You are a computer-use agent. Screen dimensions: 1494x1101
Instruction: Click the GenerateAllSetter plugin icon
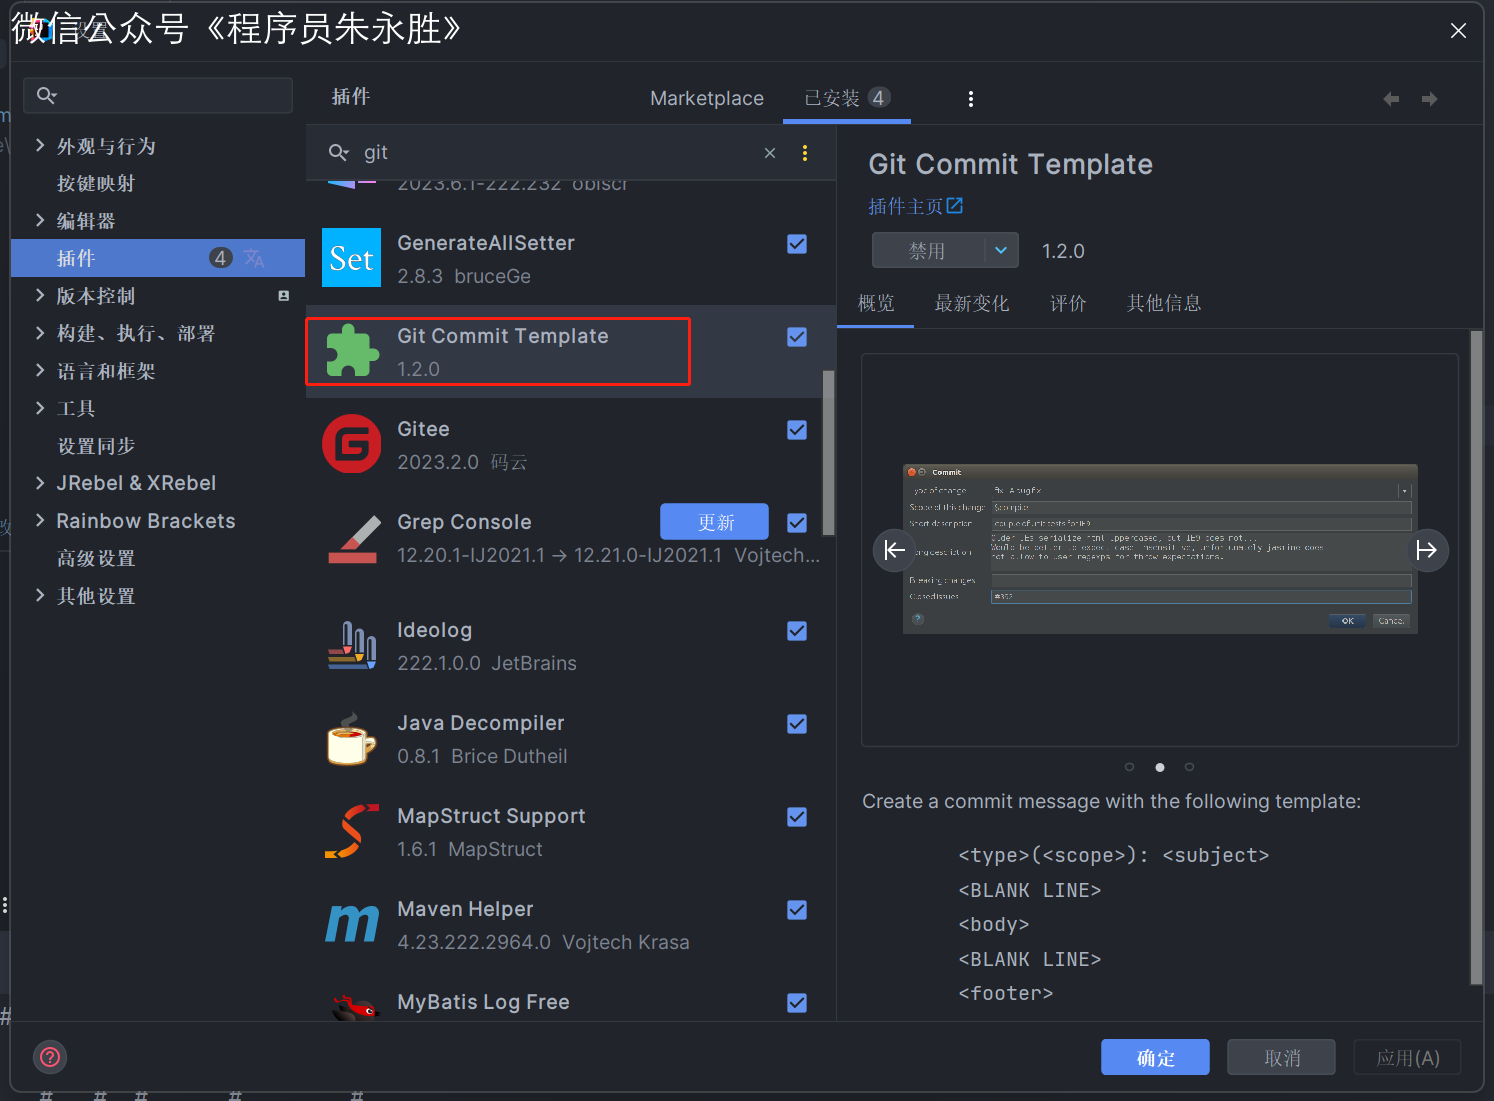tap(351, 257)
